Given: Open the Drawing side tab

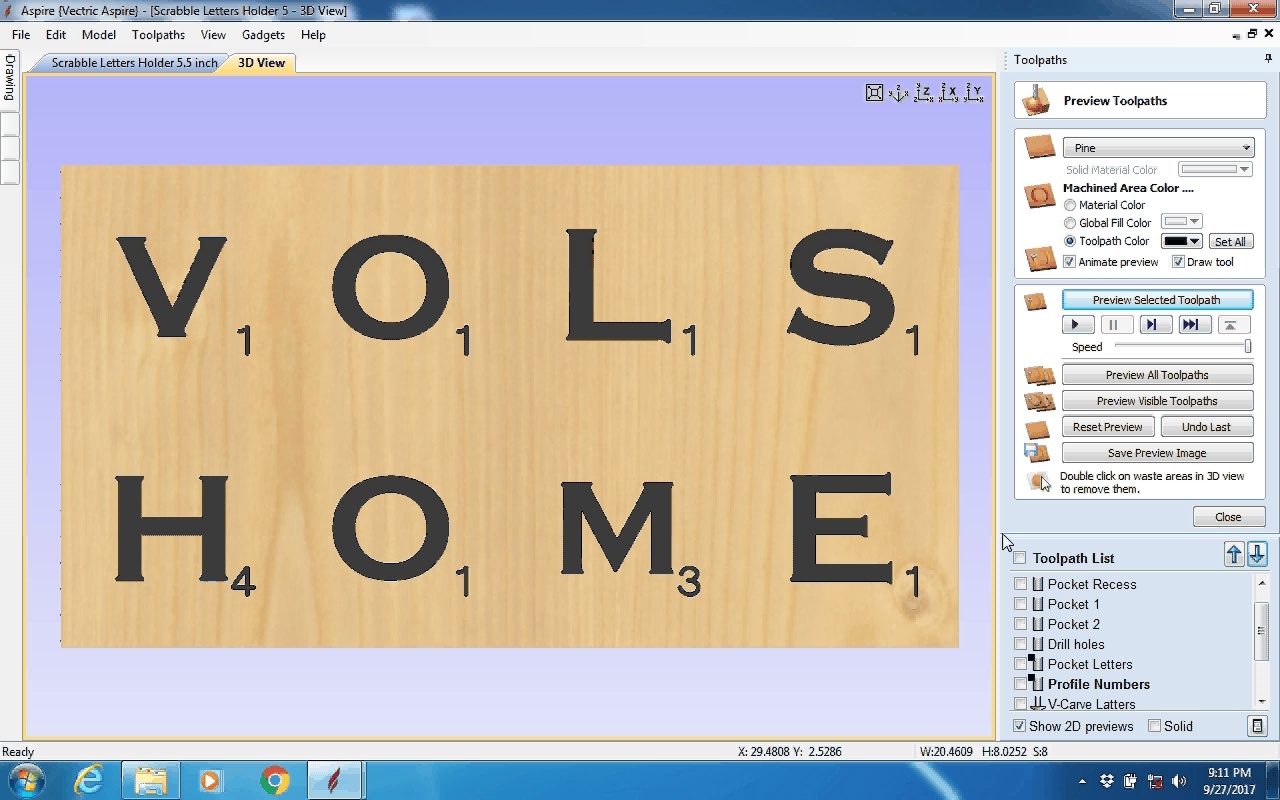Looking at the screenshot, I should click(x=10, y=78).
